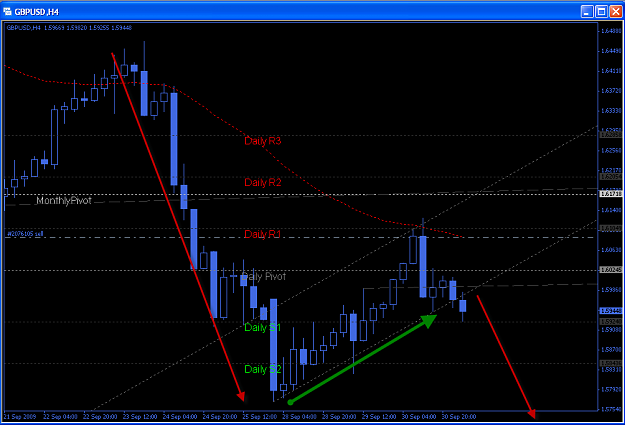Click the current price tag 1.59448
Image resolution: width=625 pixels, height=425 pixels.
tap(611, 310)
